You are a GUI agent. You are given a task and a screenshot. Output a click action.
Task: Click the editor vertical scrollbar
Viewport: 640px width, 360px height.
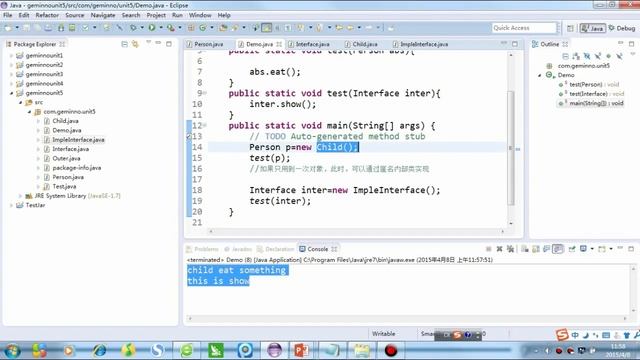tap(511, 148)
